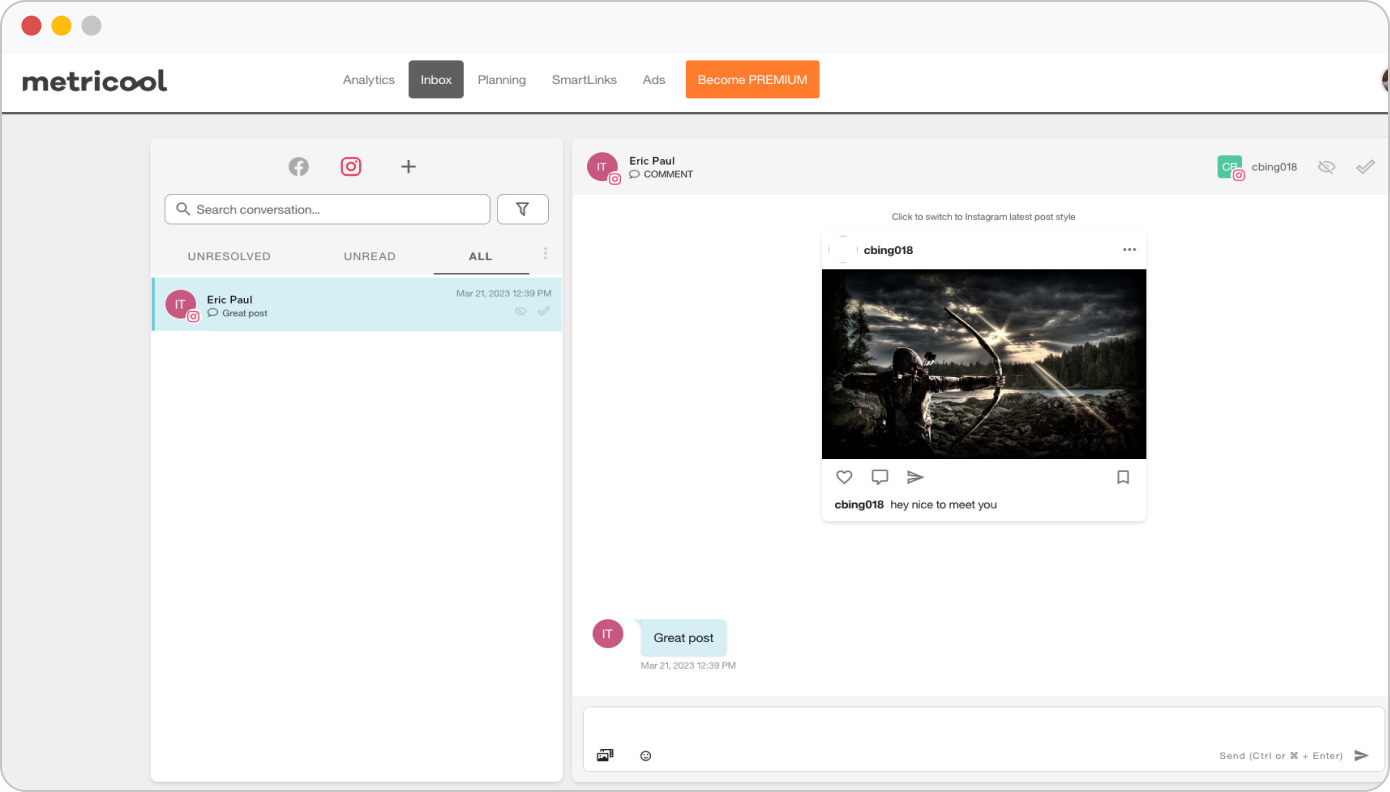Bookmark the cbing018 post
The width and height of the screenshot is (1390, 792).
[1122, 477]
